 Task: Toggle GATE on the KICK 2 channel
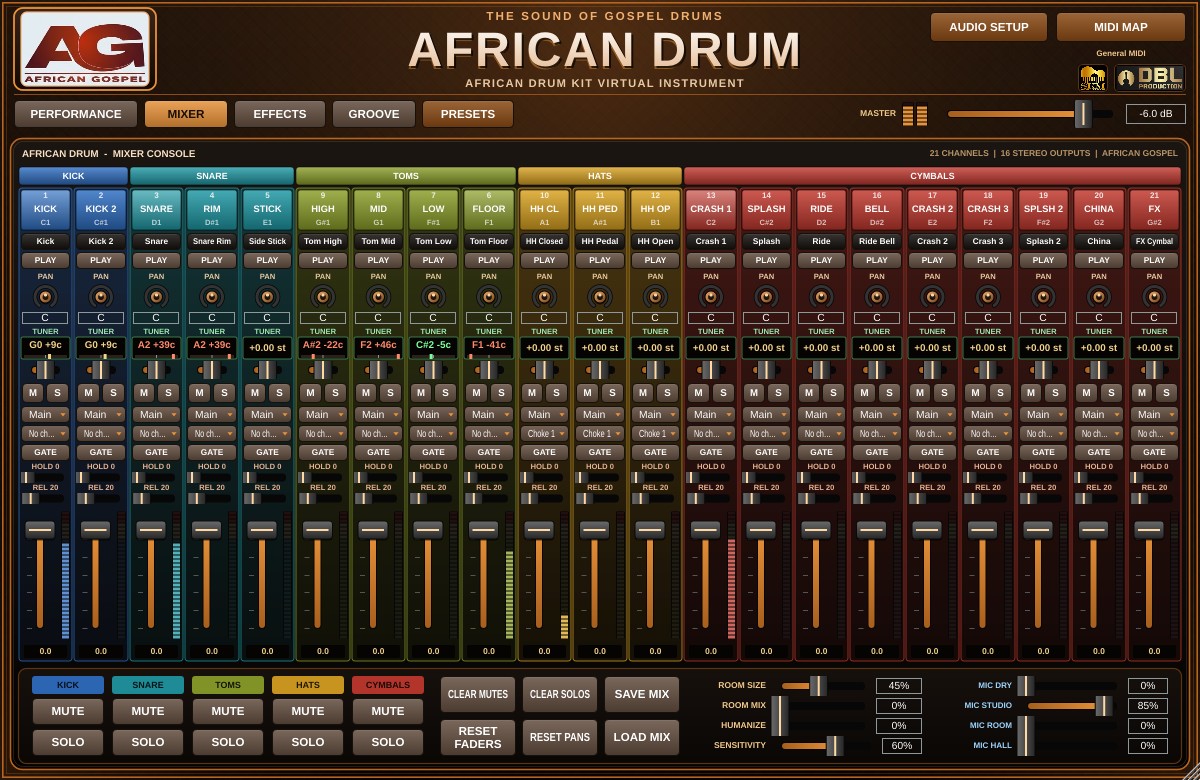(x=101, y=452)
